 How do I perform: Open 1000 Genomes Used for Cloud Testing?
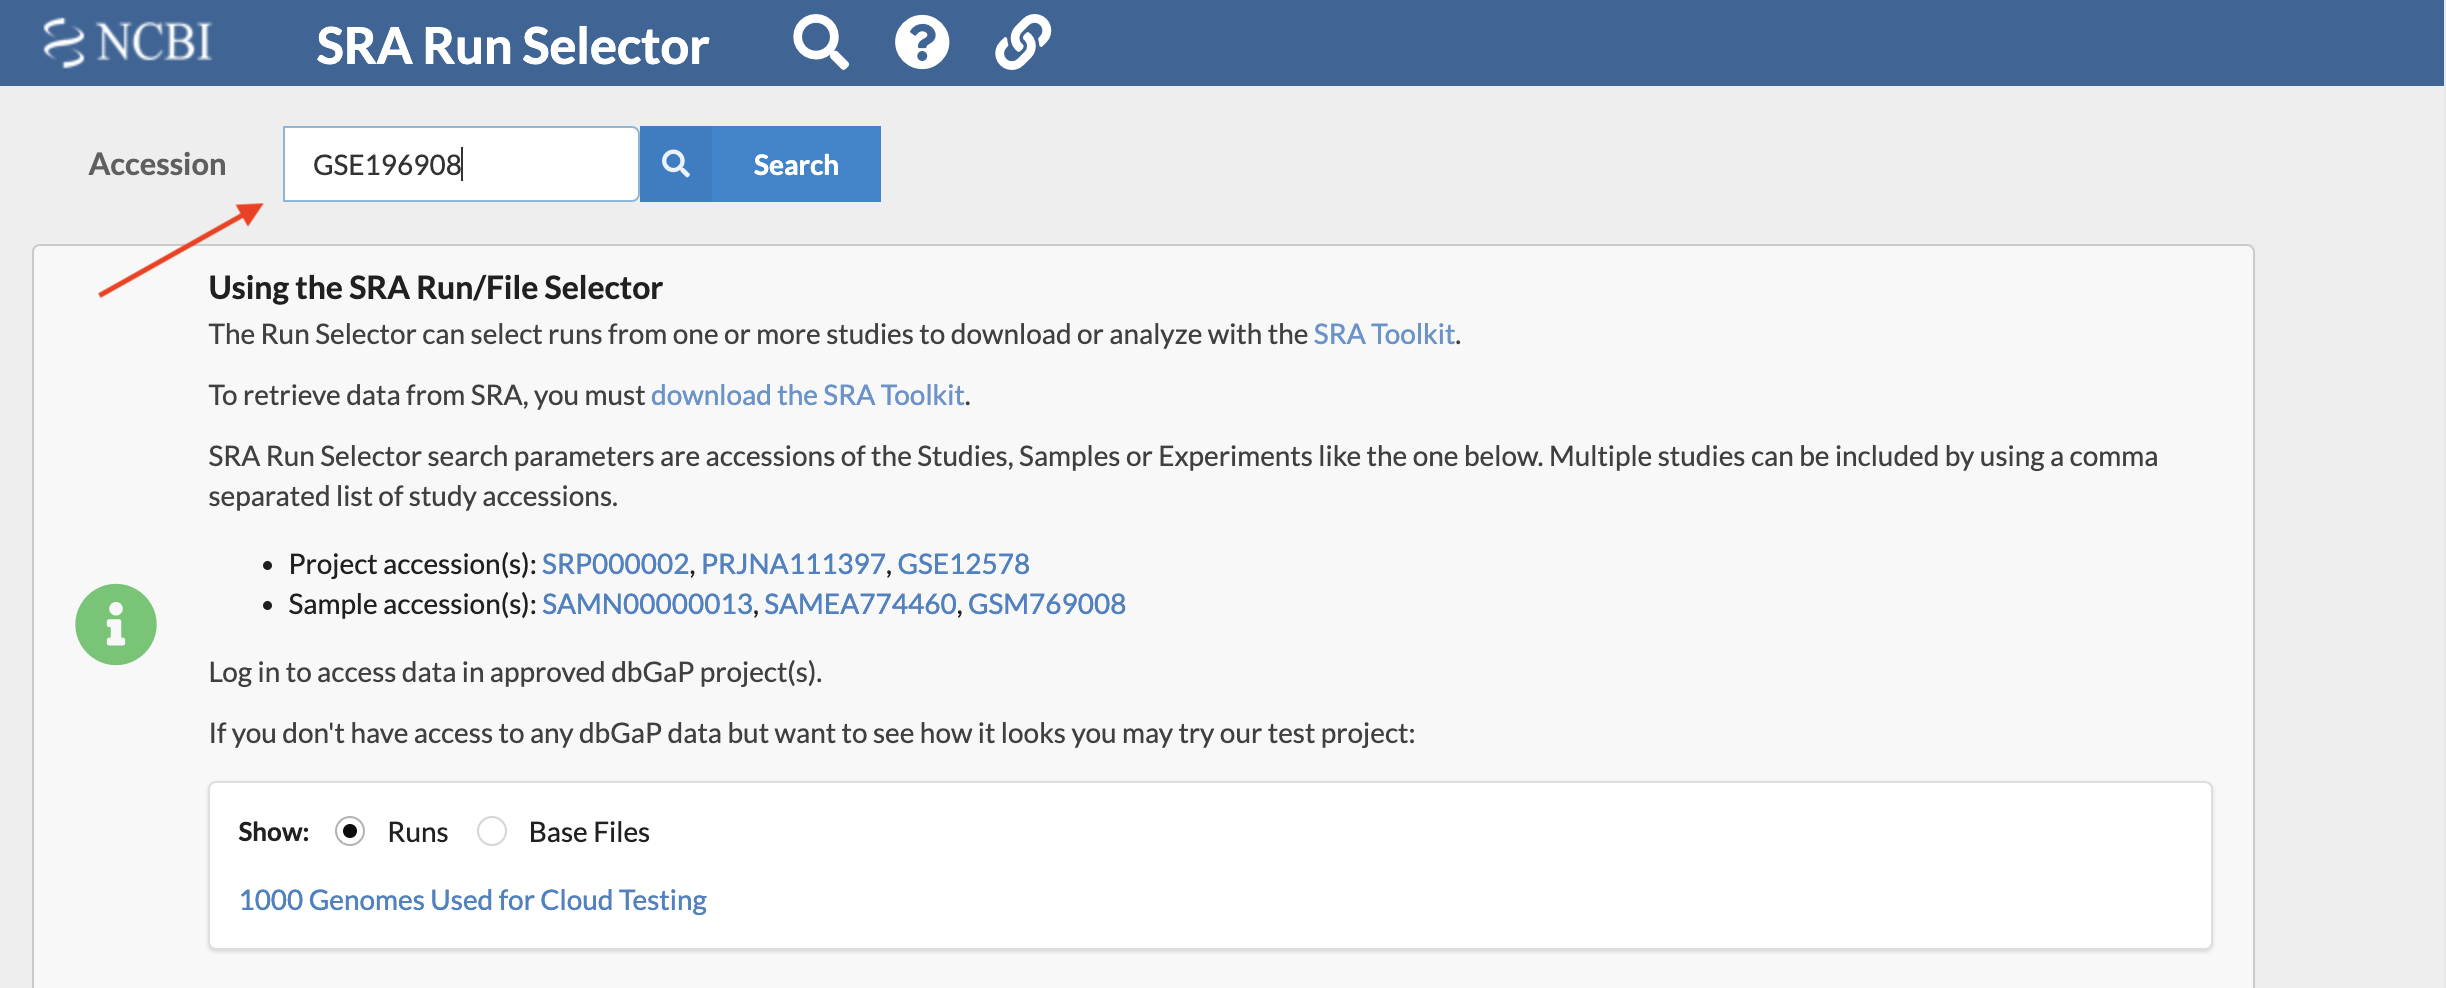[x=473, y=900]
